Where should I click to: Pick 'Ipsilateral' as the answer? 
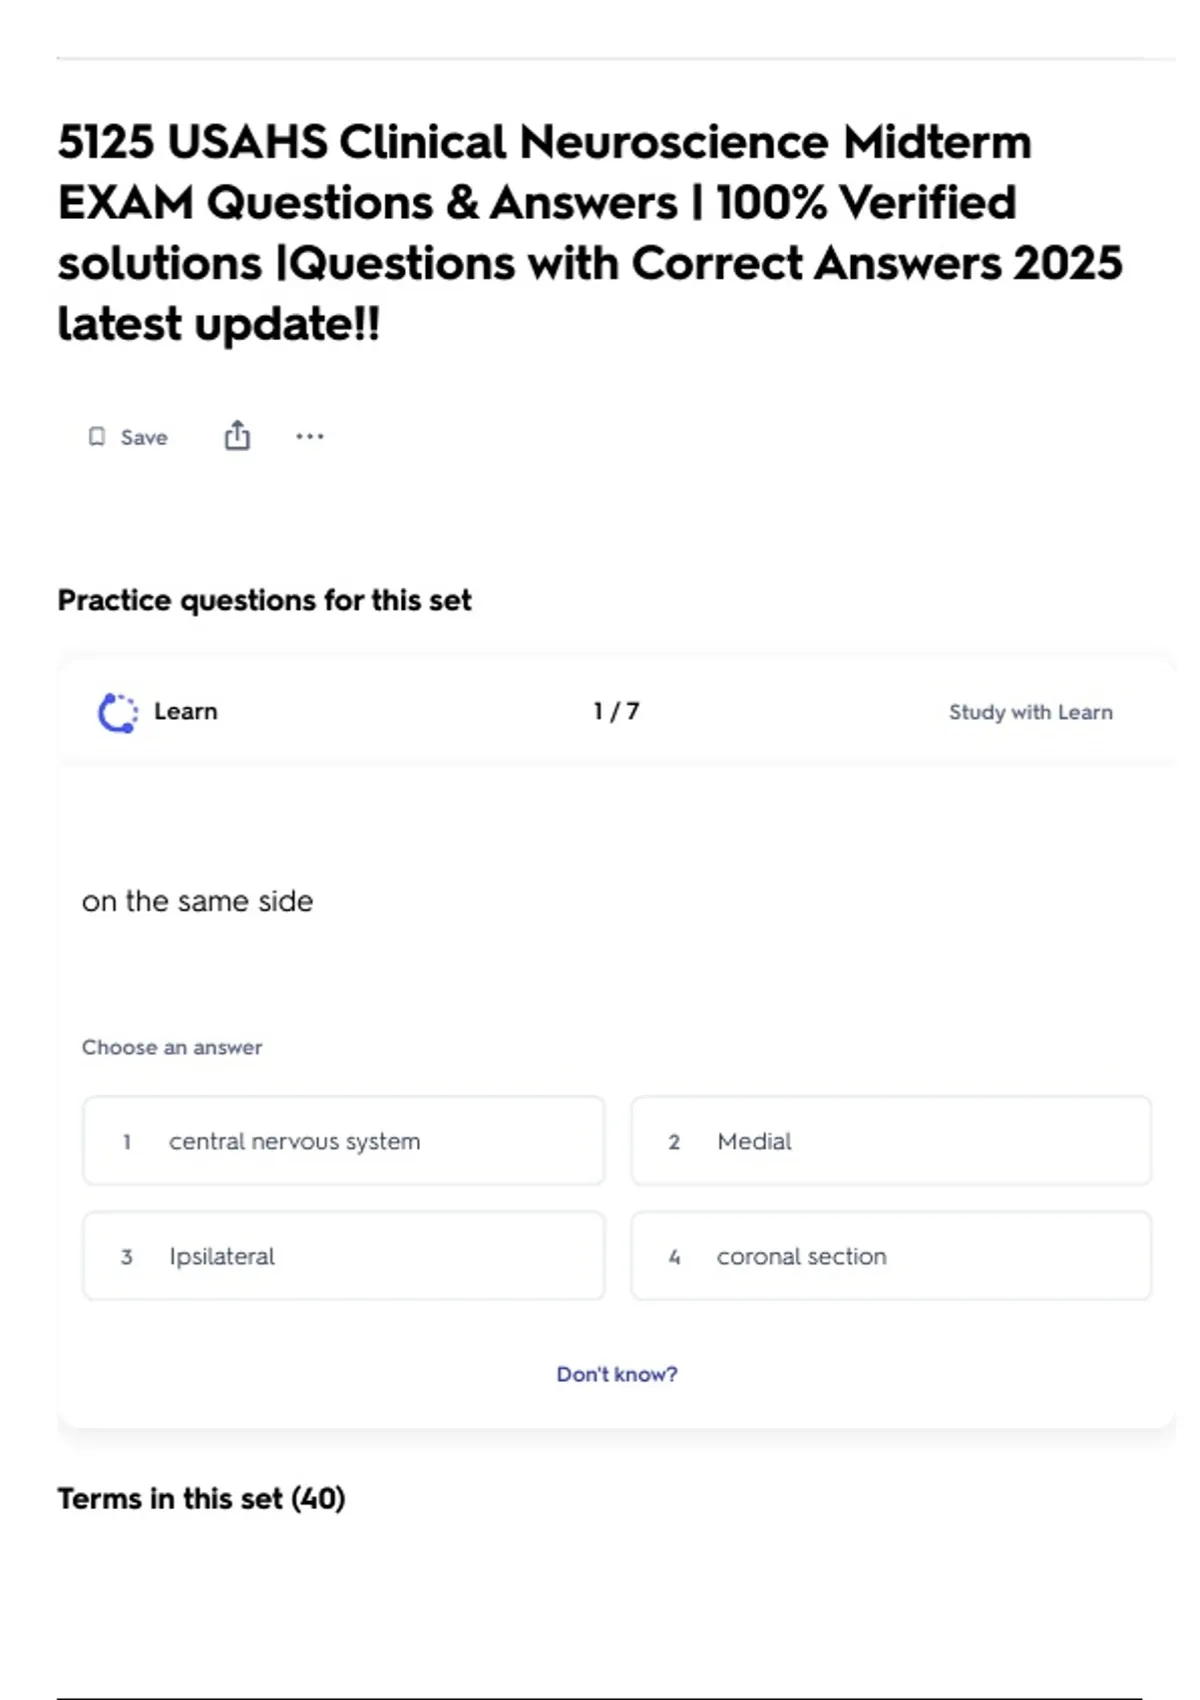point(343,1256)
